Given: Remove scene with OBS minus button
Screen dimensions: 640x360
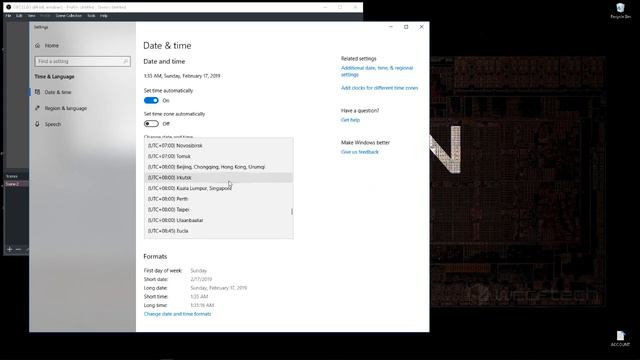Looking at the screenshot, I should (x=18, y=249).
